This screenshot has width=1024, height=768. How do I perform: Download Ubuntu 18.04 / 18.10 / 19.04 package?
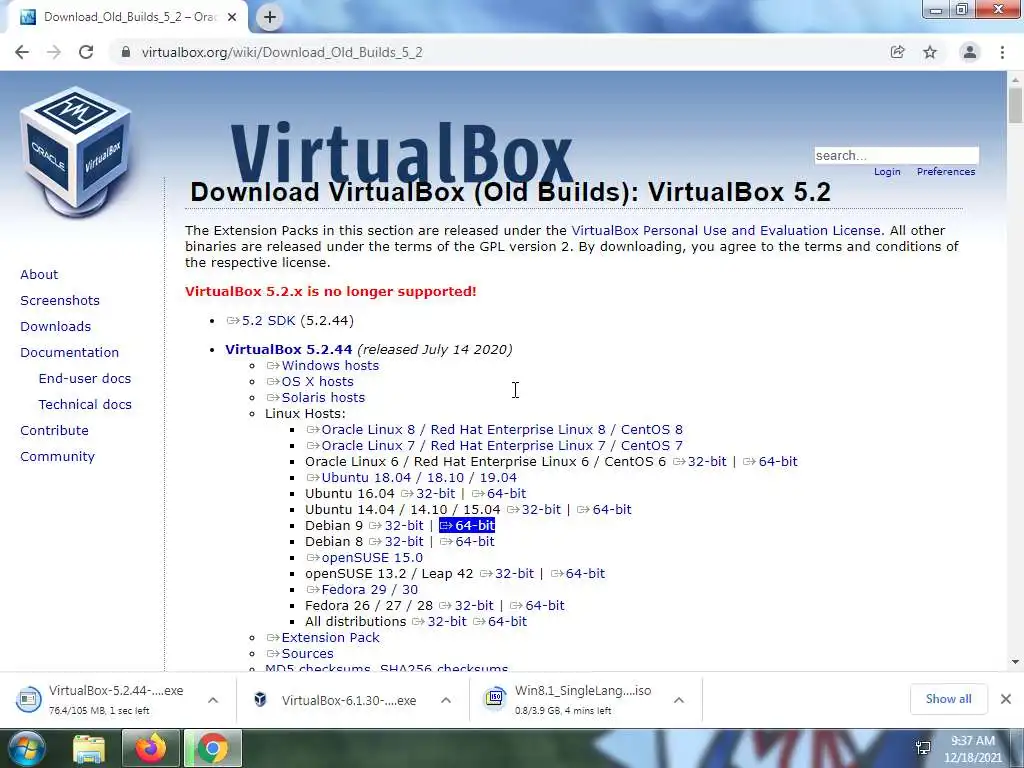[412, 477]
